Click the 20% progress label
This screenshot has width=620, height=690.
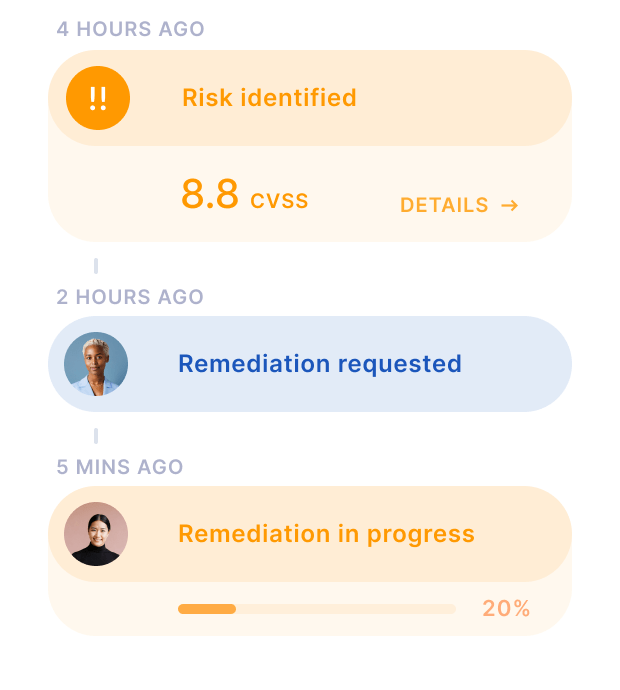coord(506,609)
